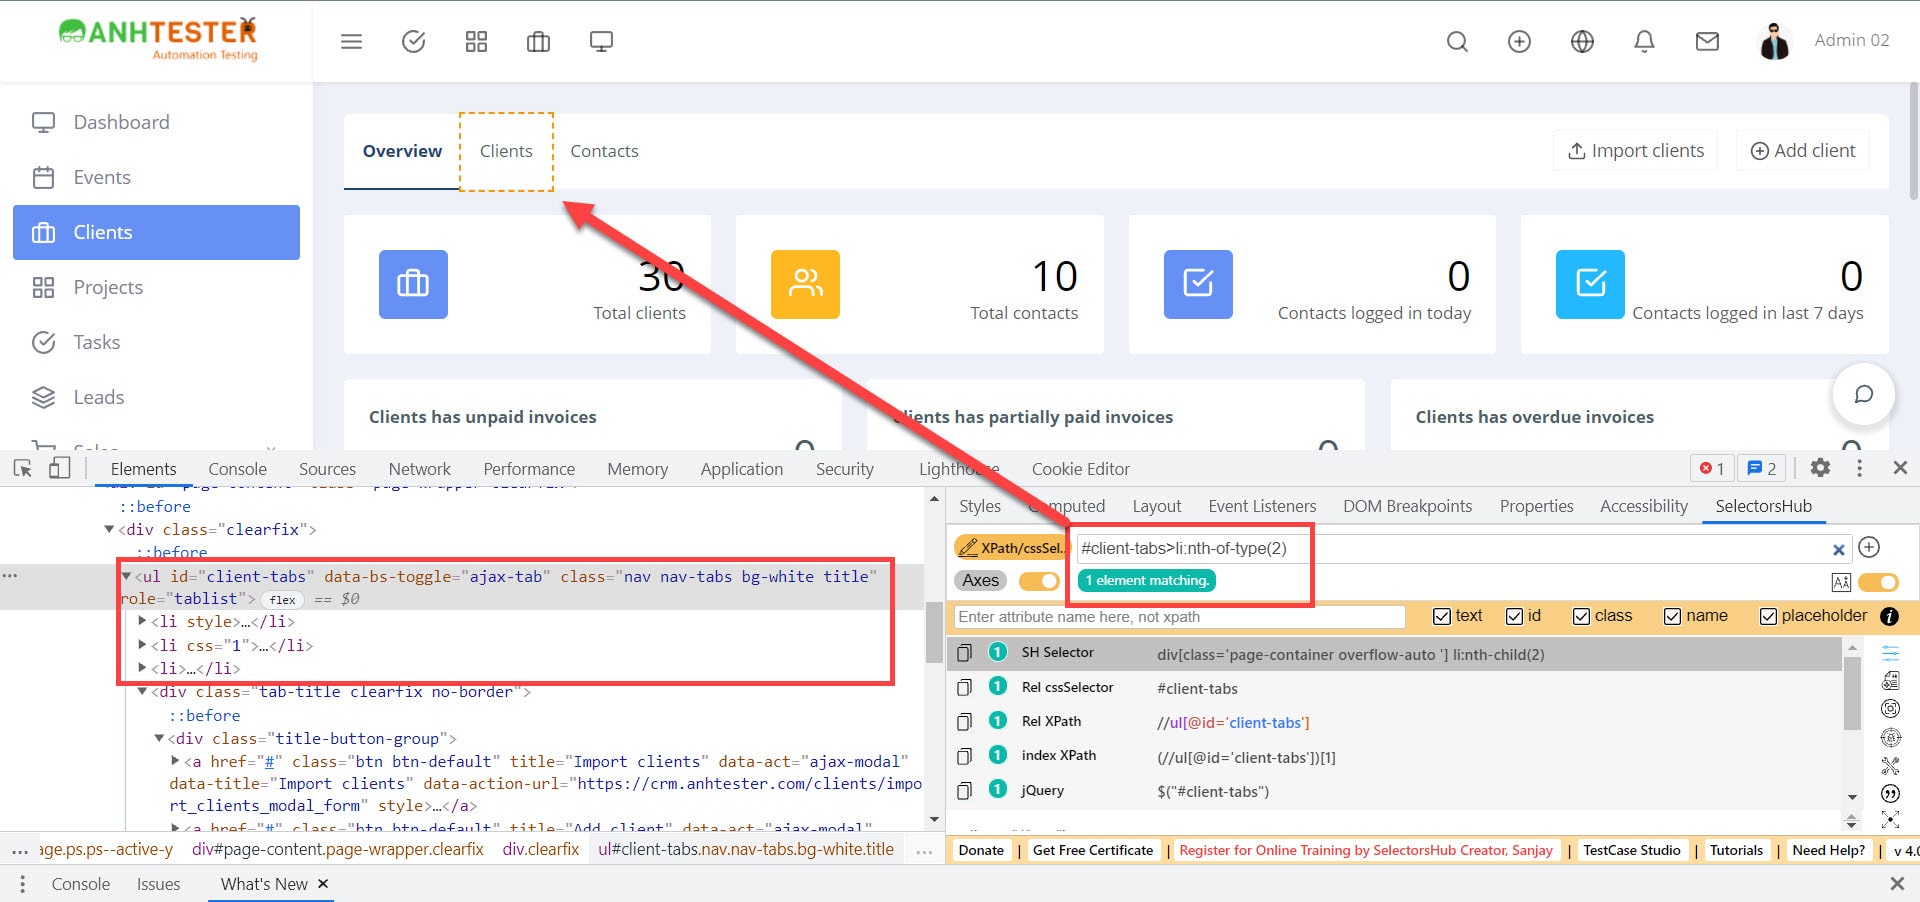The height and width of the screenshot is (902, 1920).
Task: Open the hamburger menu in the top bar
Action: (351, 41)
